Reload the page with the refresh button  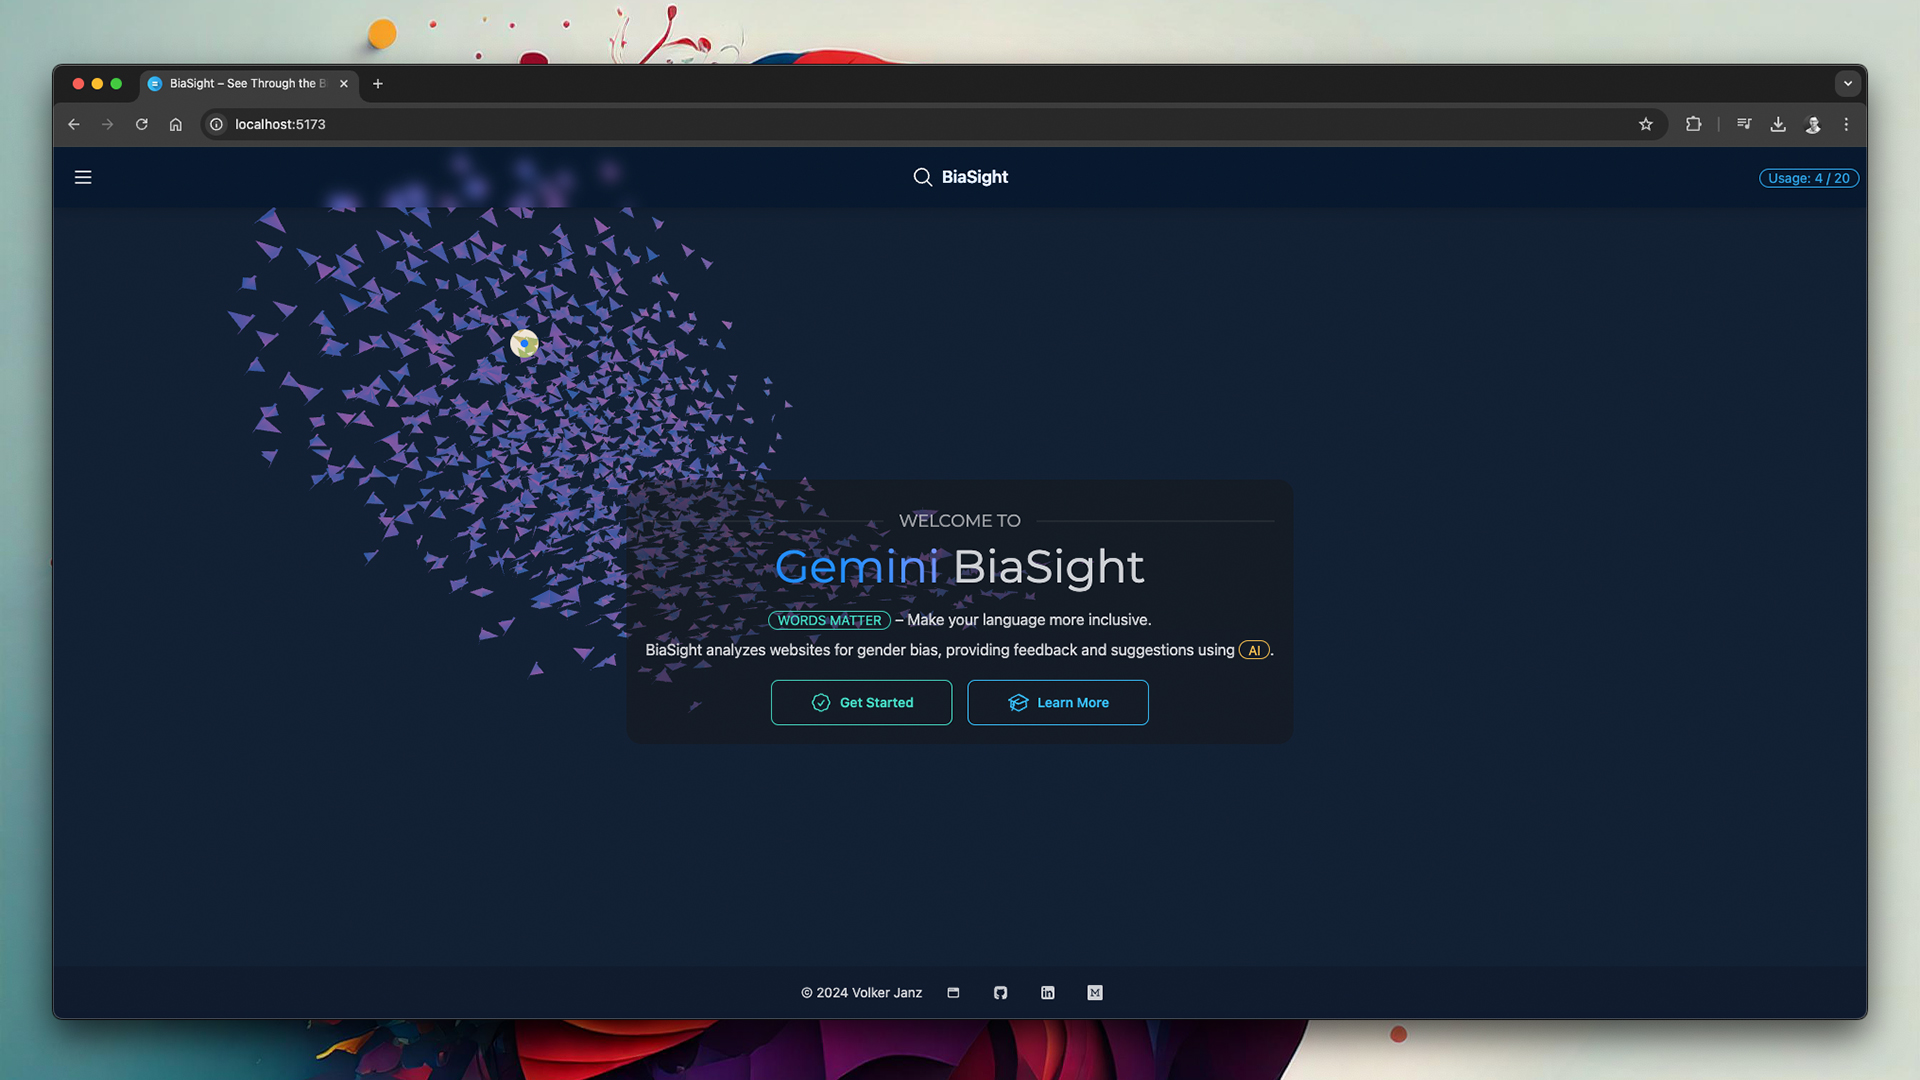(142, 124)
